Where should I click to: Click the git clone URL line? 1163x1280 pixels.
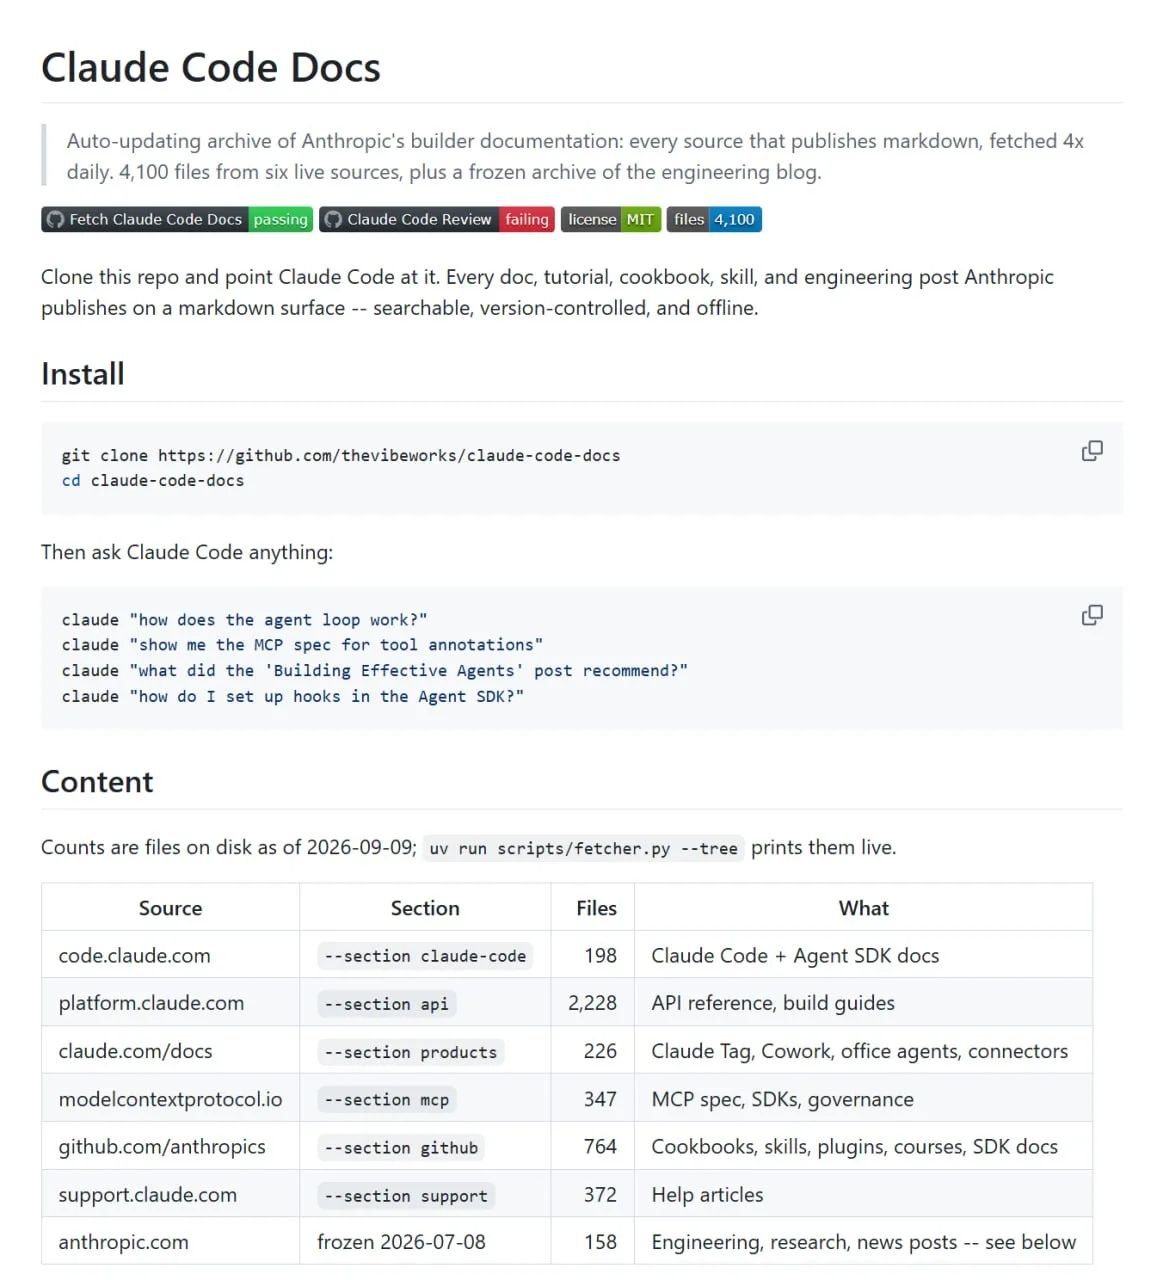(341, 456)
